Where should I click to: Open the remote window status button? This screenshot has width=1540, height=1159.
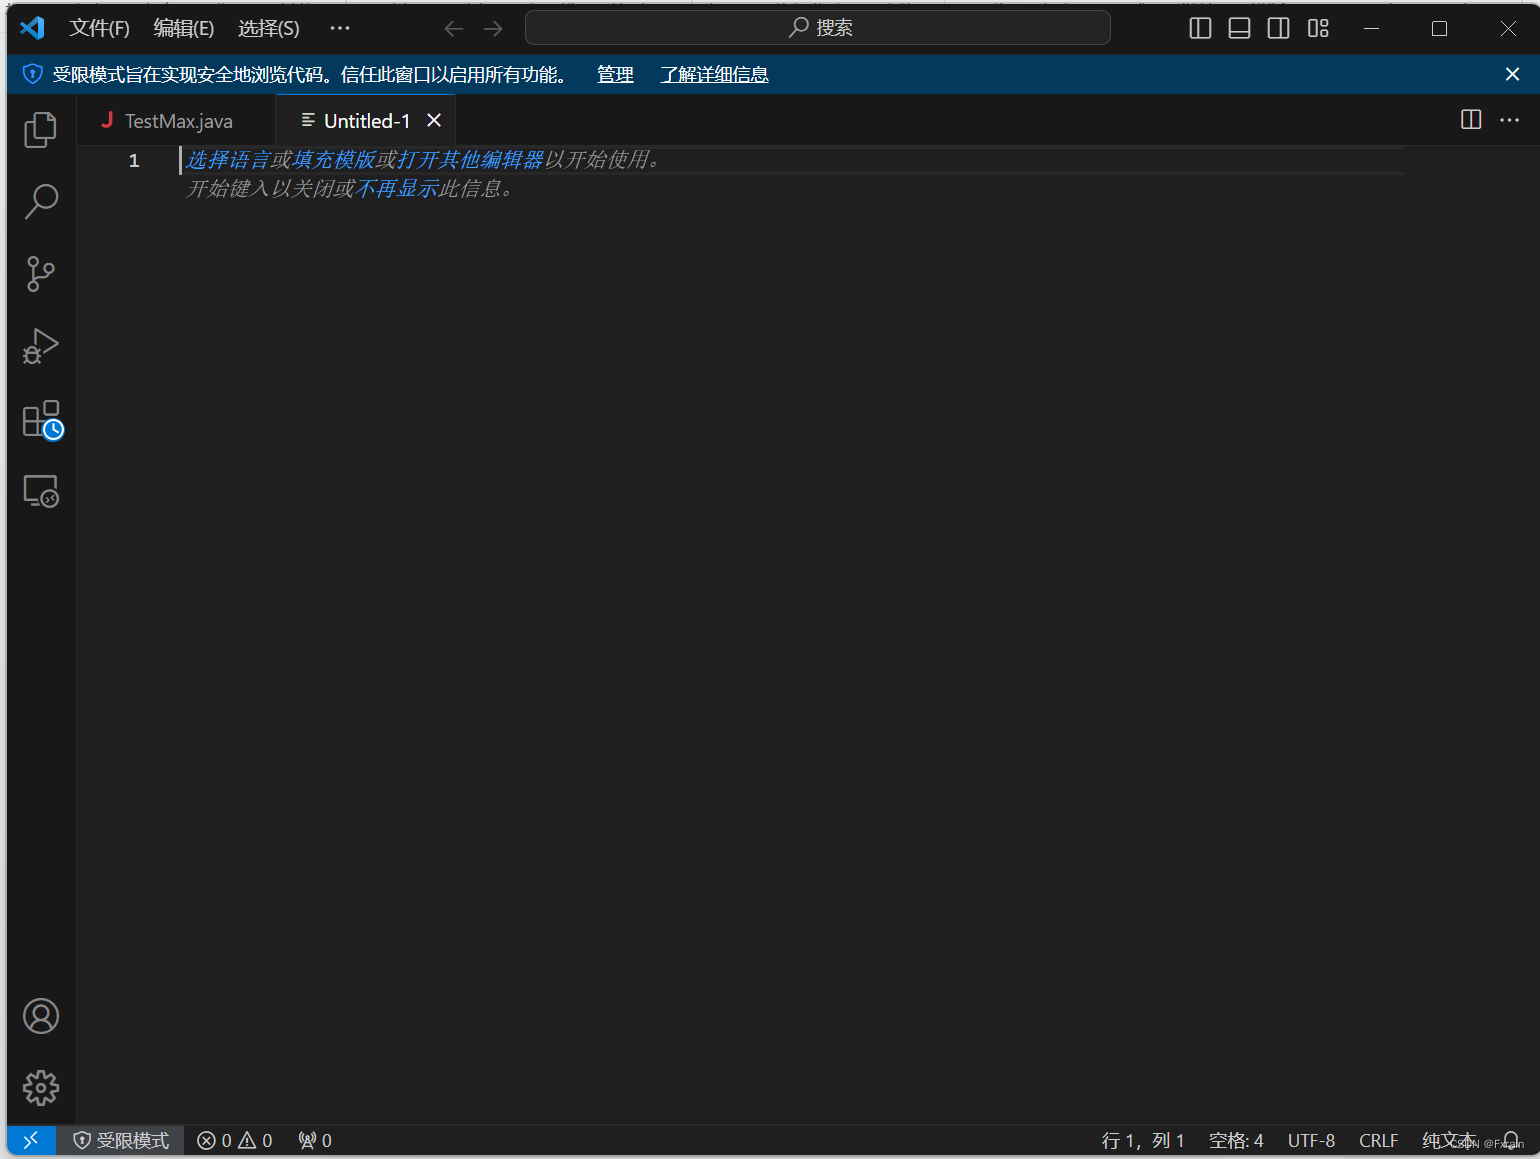pyautogui.click(x=31, y=1140)
